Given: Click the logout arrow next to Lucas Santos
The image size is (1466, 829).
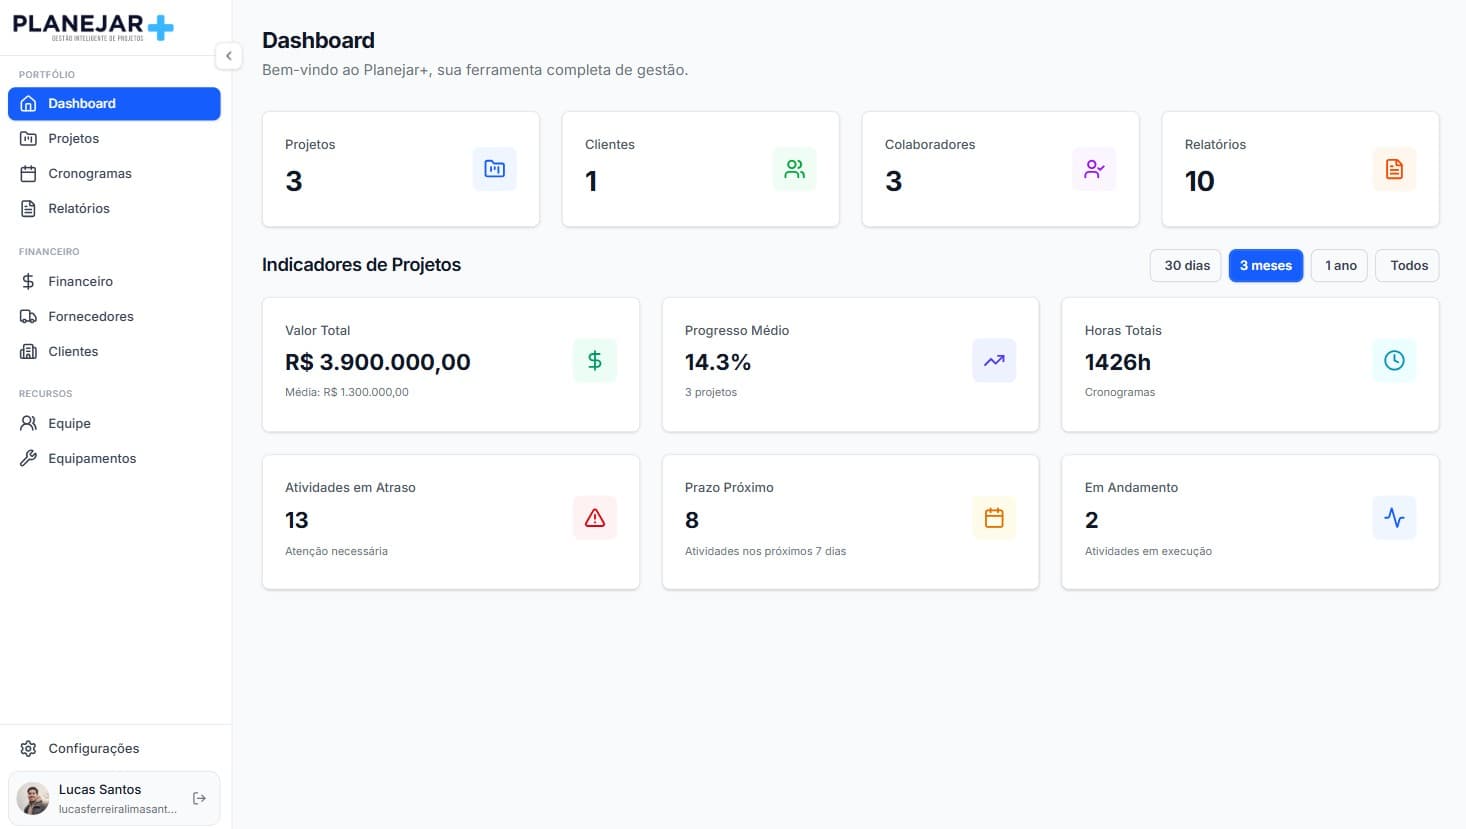Looking at the screenshot, I should 199,797.
